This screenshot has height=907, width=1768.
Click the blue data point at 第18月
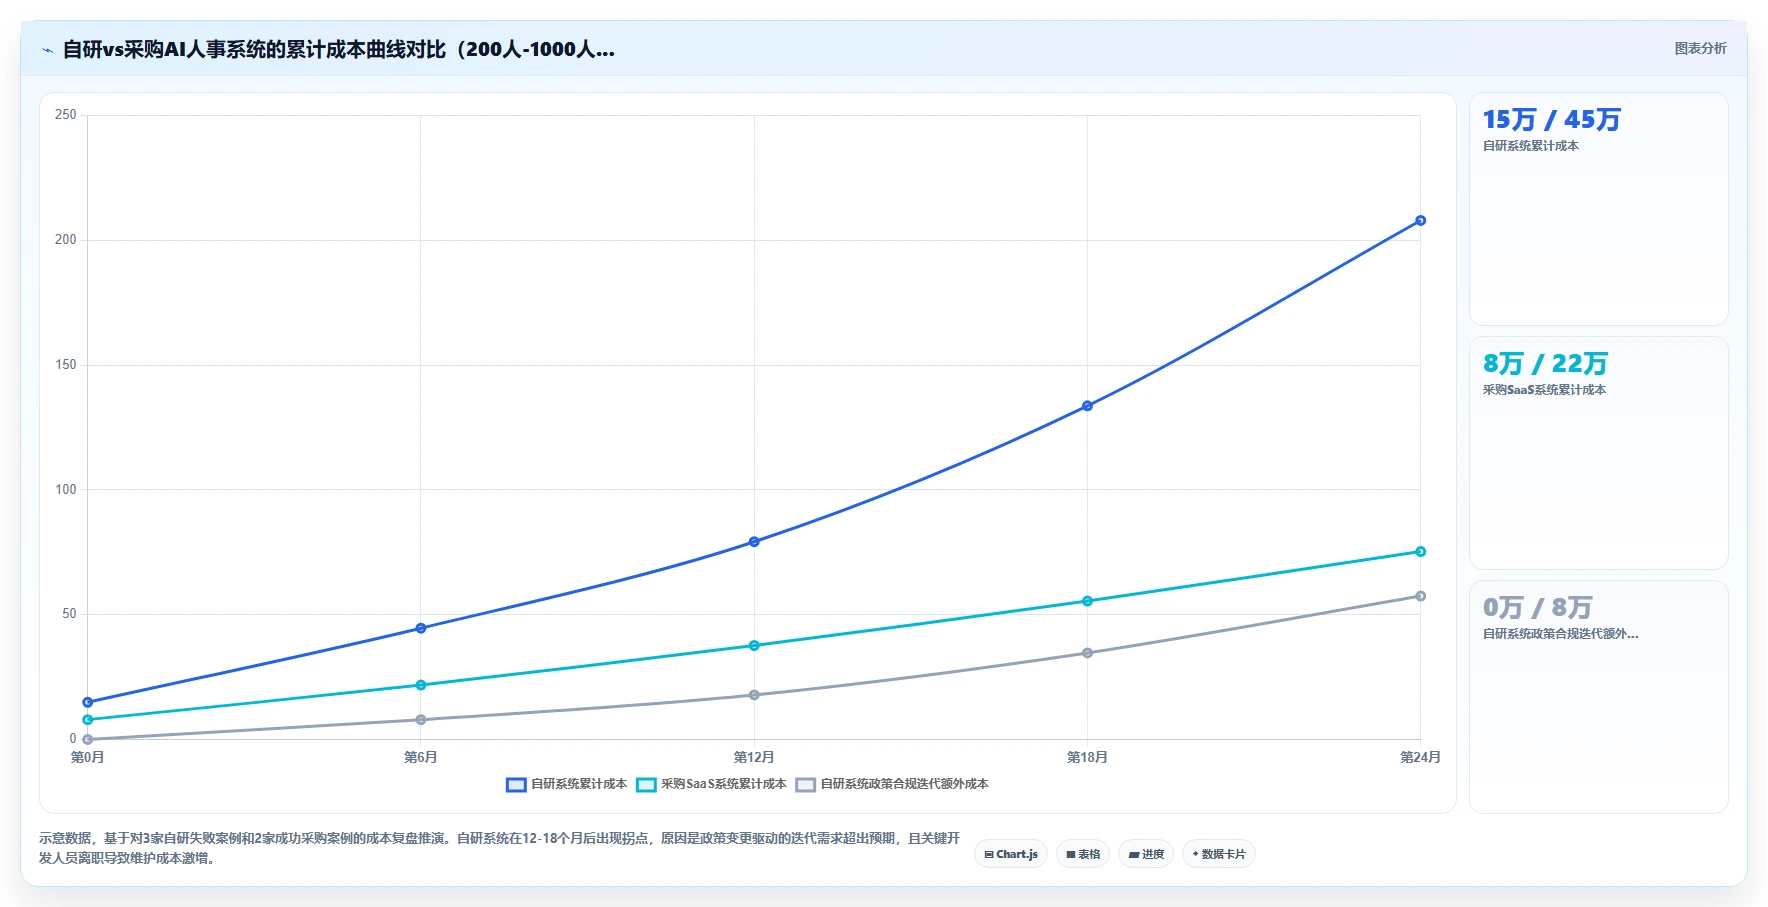(x=1087, y=406)
